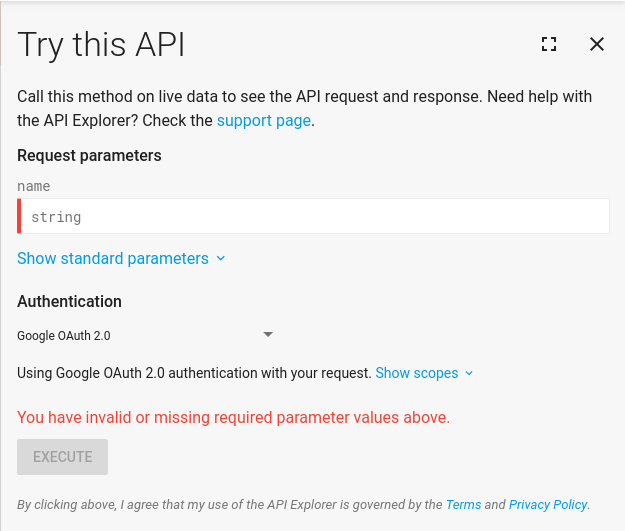625x531 pixels.
Task: Click the authentication dropdown arrow
Action: click(268, 335)
